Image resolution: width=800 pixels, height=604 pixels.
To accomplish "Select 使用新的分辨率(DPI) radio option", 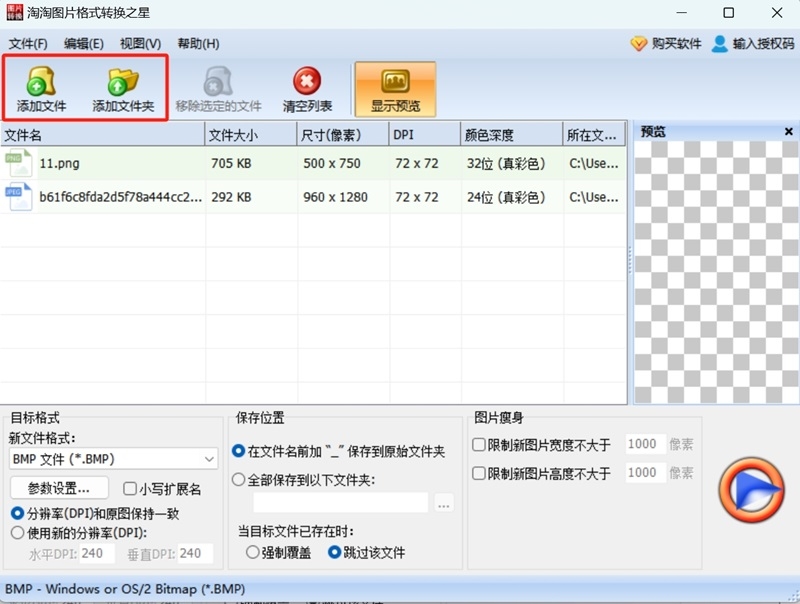I will pos(17,533).
